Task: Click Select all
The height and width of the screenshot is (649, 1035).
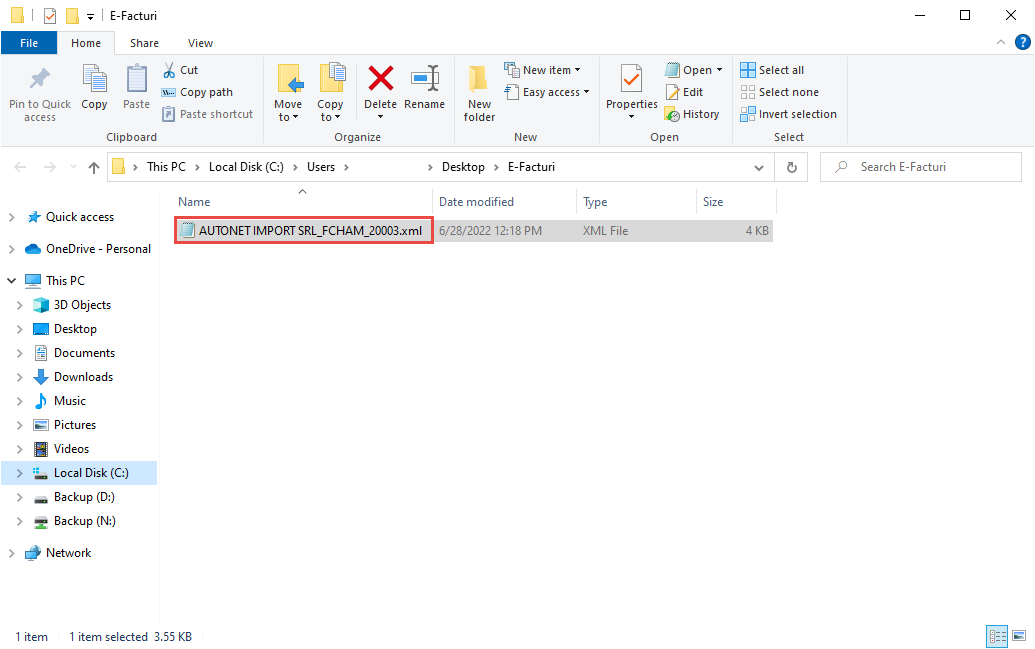Action: tap(772, 70)
